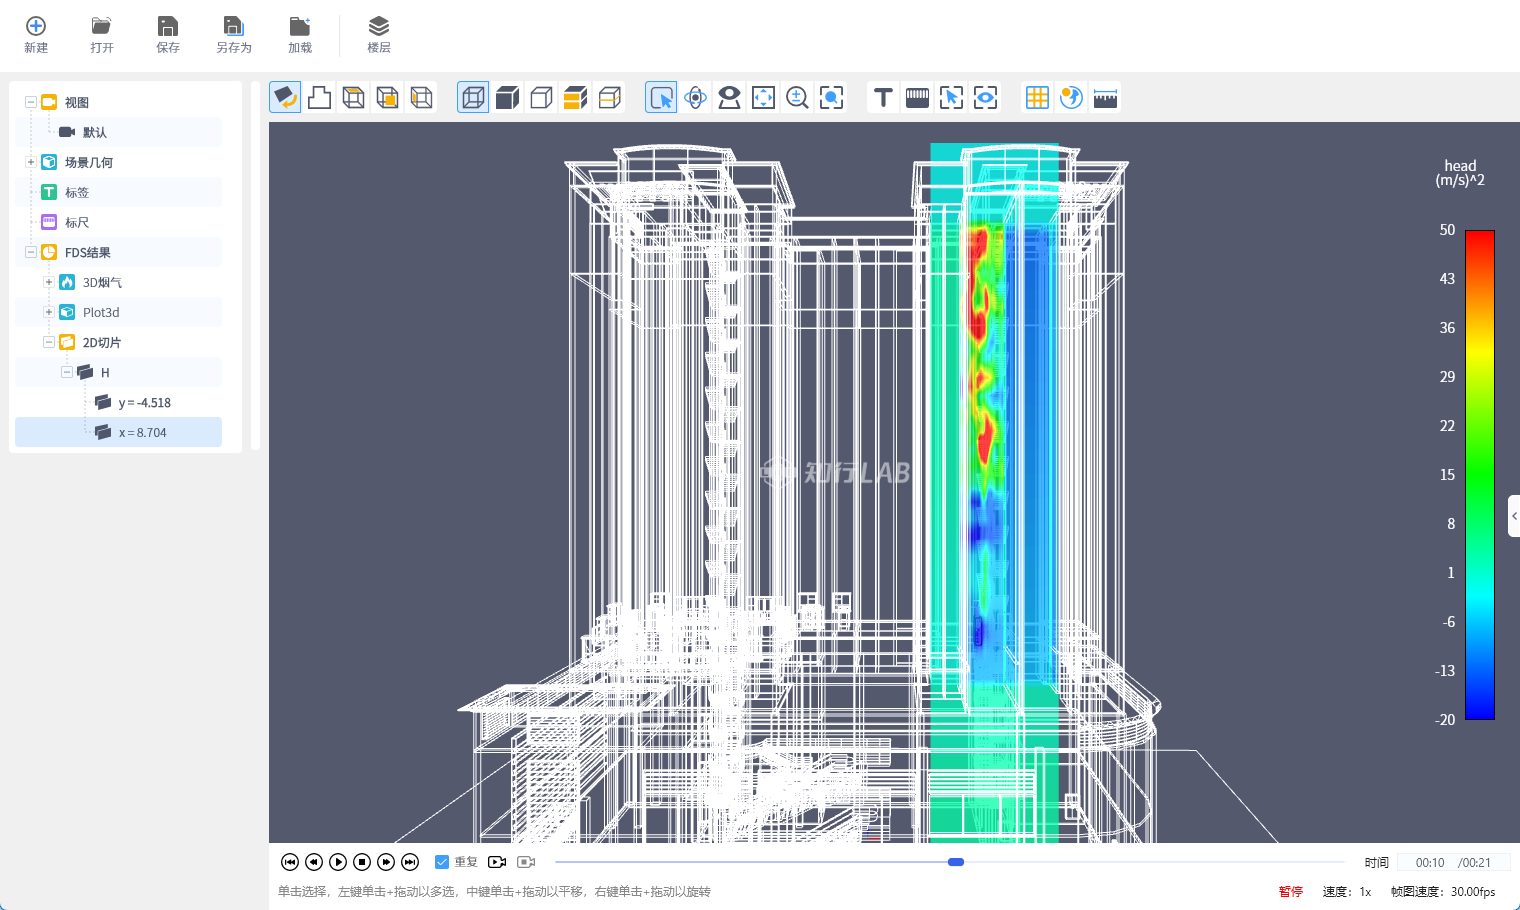Toggle the cube section slice display mode
The image size is (1520, 910).
610,97
